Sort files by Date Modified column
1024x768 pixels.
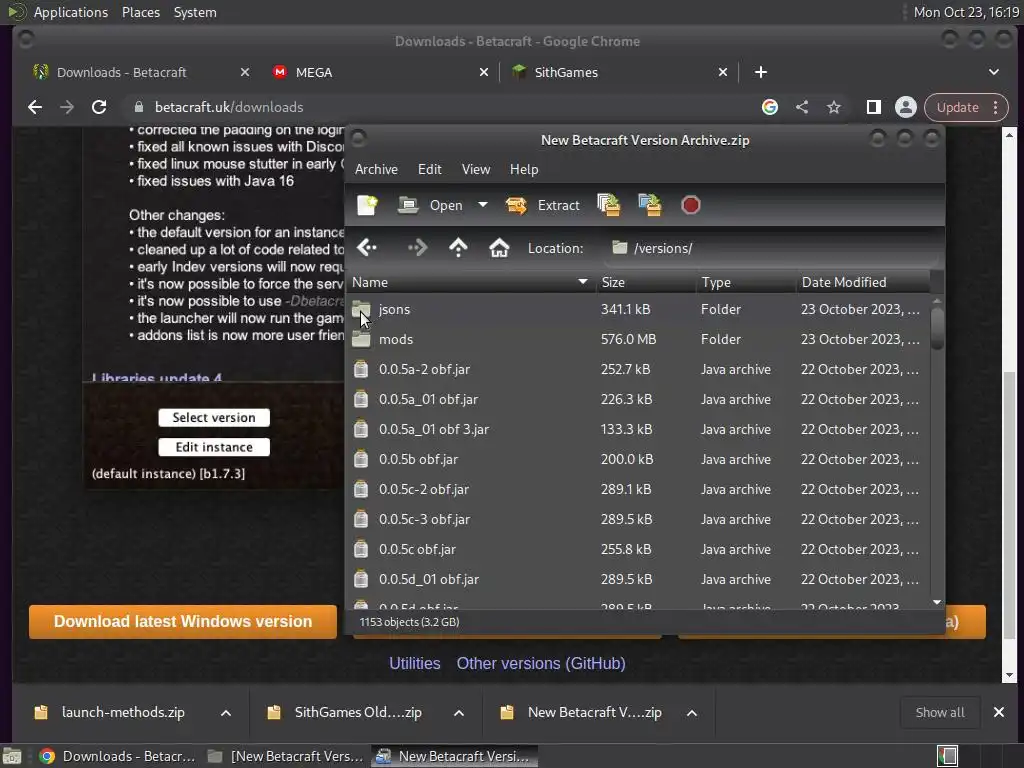pos(863,282)
